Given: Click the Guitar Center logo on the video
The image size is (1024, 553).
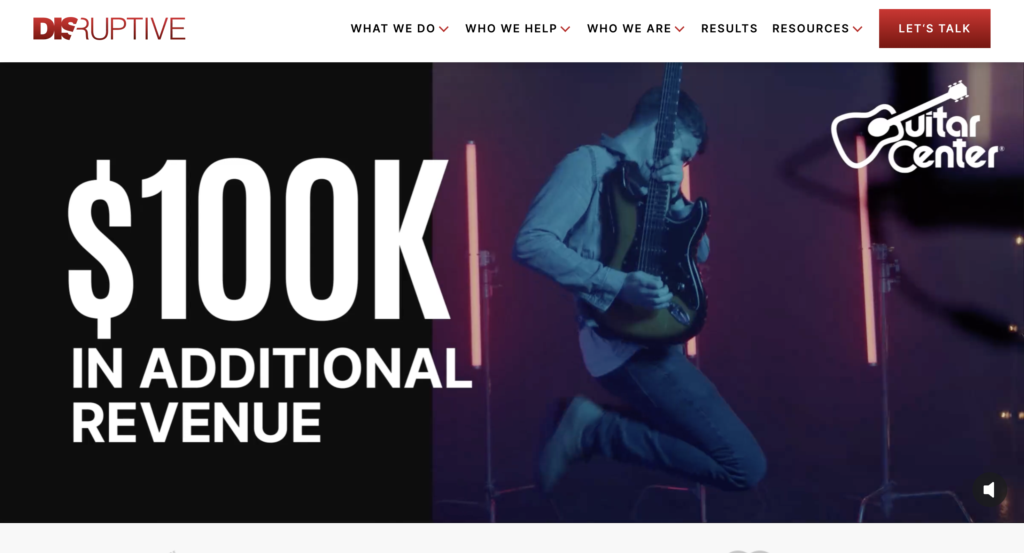Looking at the screenshot, I should pyautogui.click(x=917, y=127).
